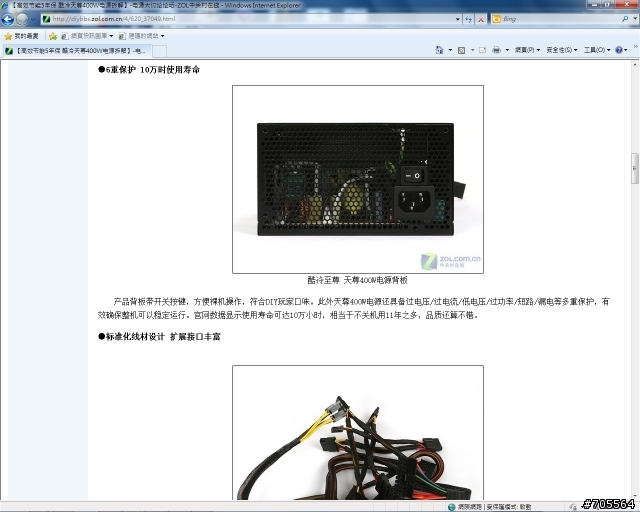The height and width of the screenshot is (512, 640).
Task: Click the ZOL site favicon in address bar
Action: coord(47,19)
